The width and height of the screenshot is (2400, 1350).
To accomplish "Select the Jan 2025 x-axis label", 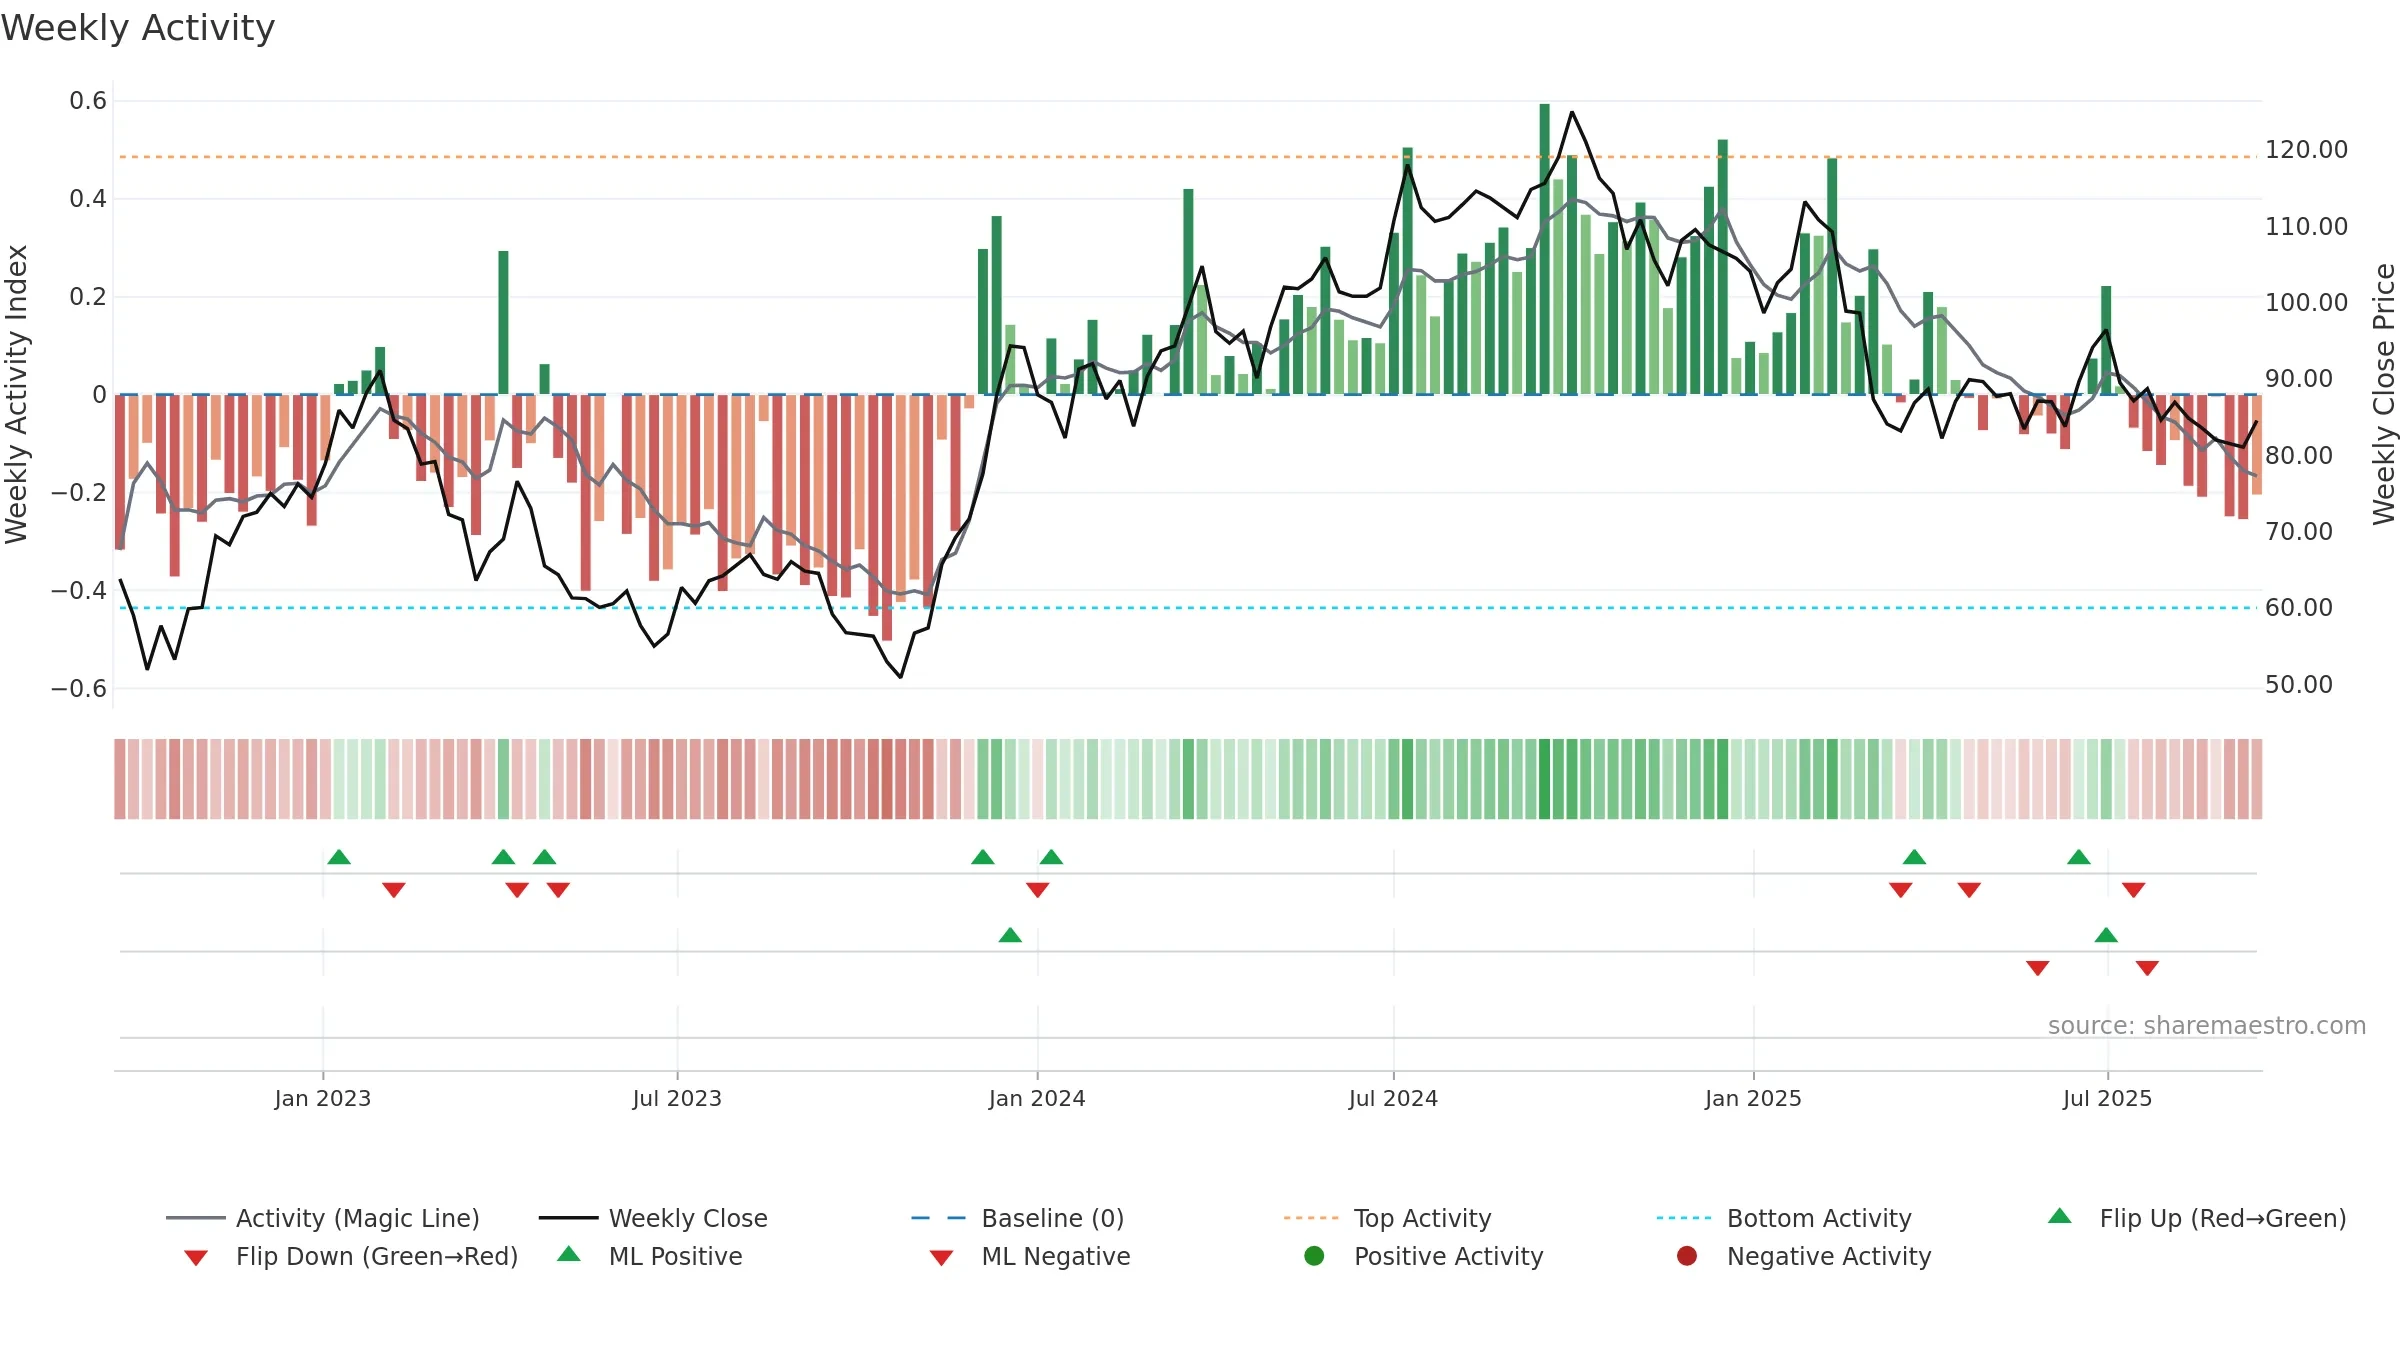I will tap(1753, 1098).
